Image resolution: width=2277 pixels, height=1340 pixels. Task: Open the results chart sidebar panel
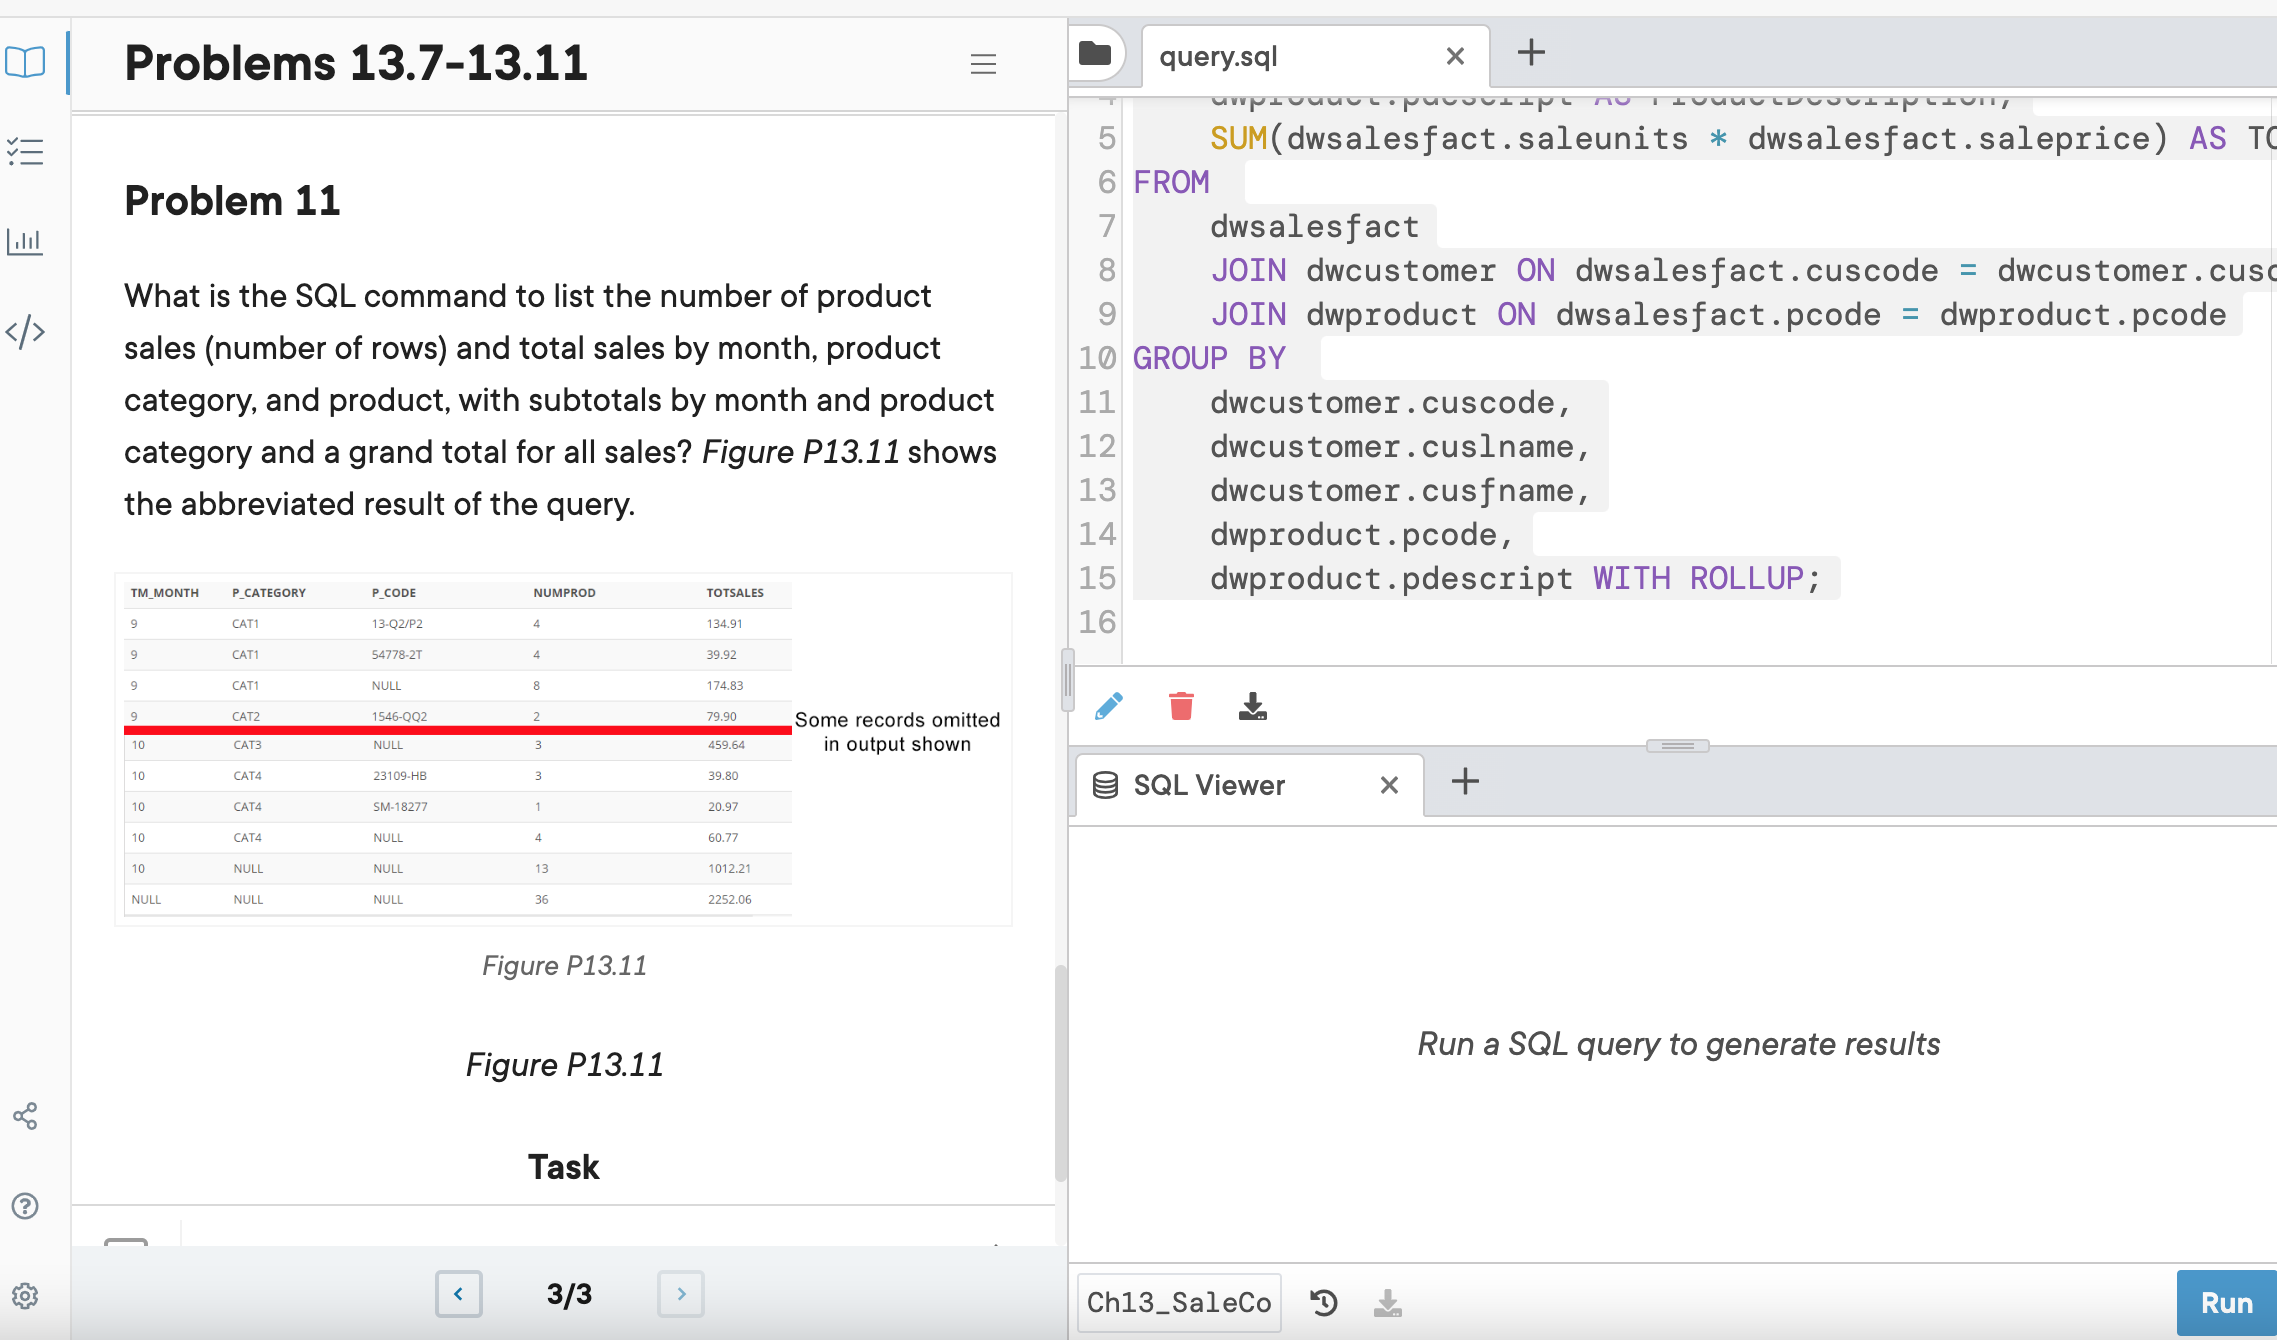(x=24, y=240)
